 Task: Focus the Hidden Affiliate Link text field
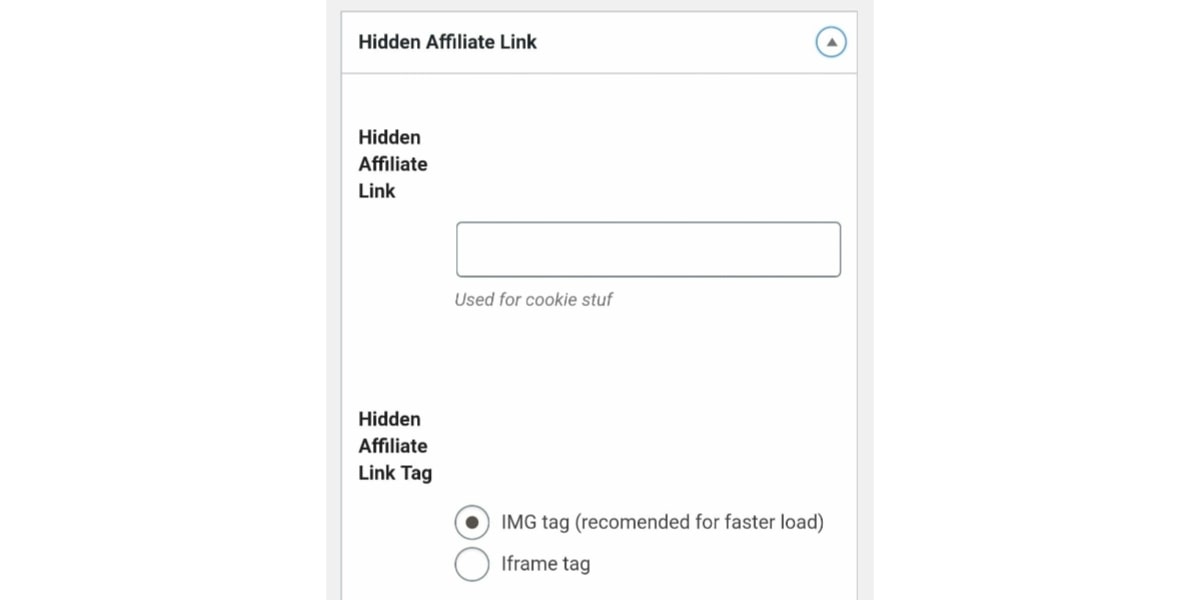pyautogui.click(x=648, y=250)
